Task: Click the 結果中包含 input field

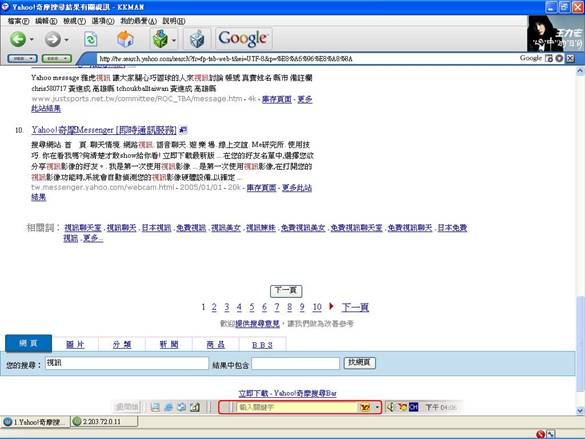Action: coord(295,363)
